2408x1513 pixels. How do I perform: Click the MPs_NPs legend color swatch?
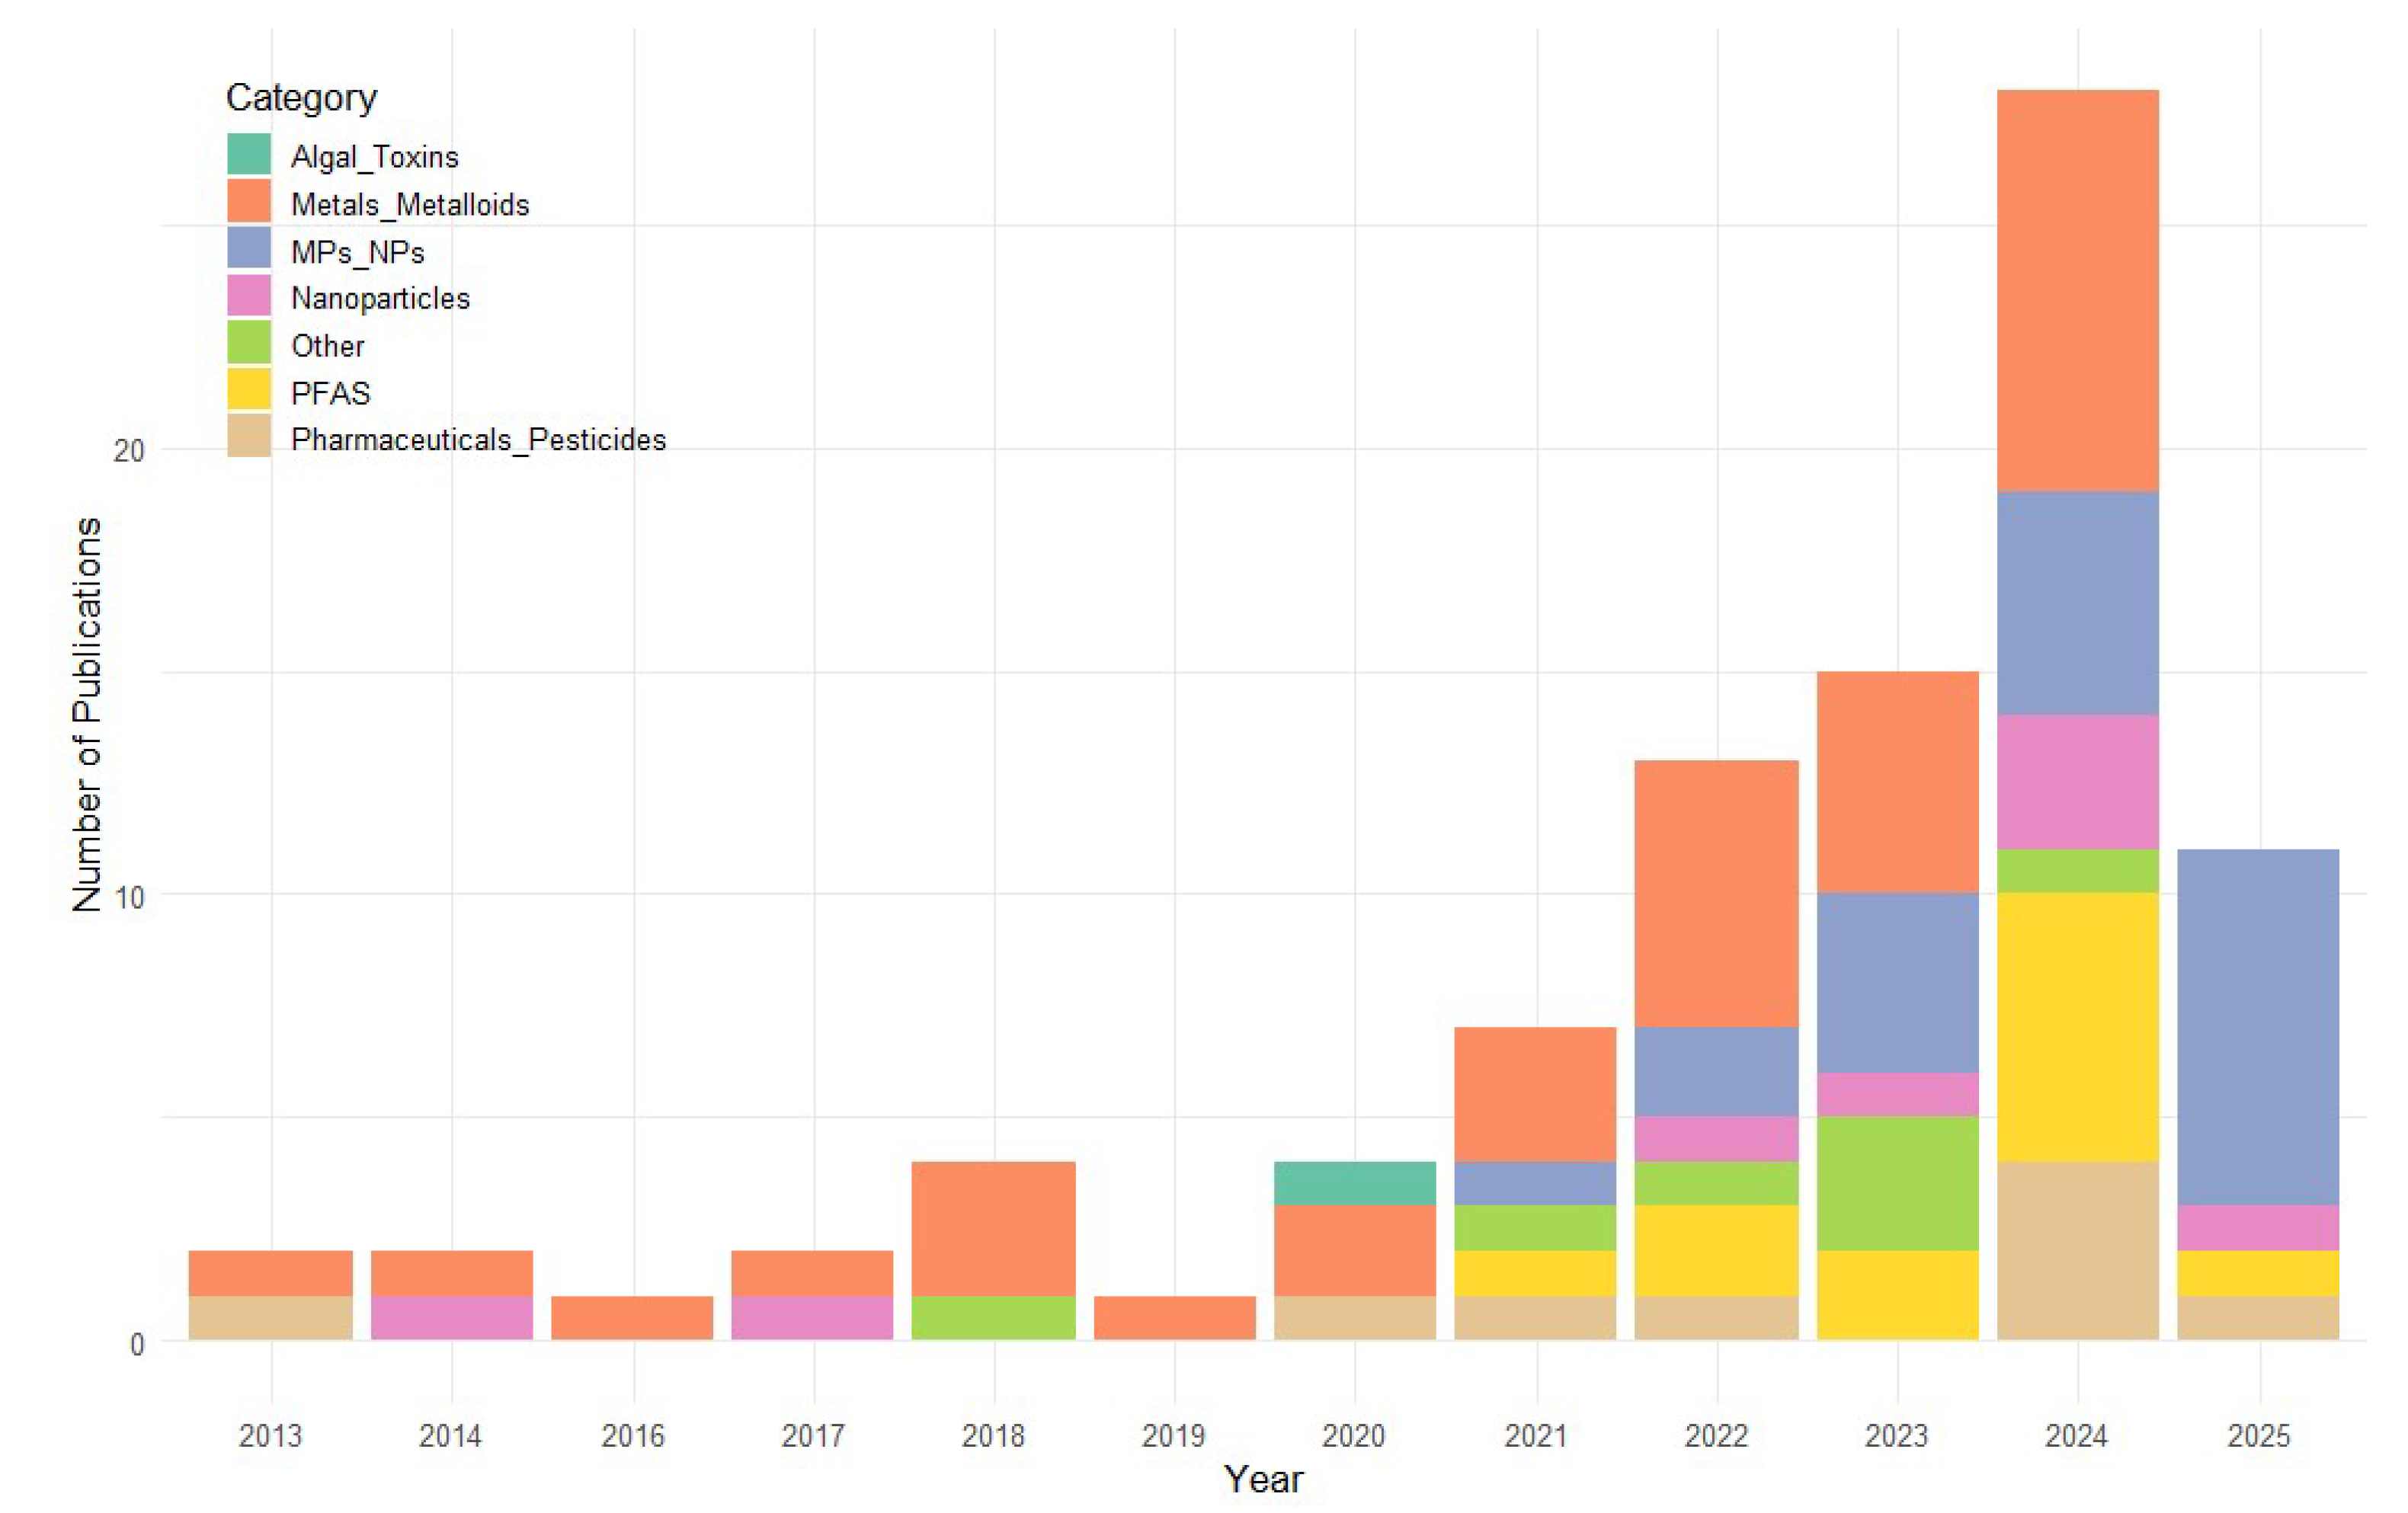248,249
